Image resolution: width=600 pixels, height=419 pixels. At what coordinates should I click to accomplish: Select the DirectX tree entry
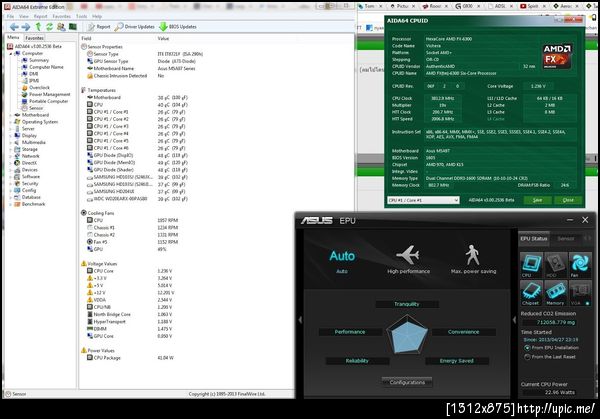coord(29,163)
